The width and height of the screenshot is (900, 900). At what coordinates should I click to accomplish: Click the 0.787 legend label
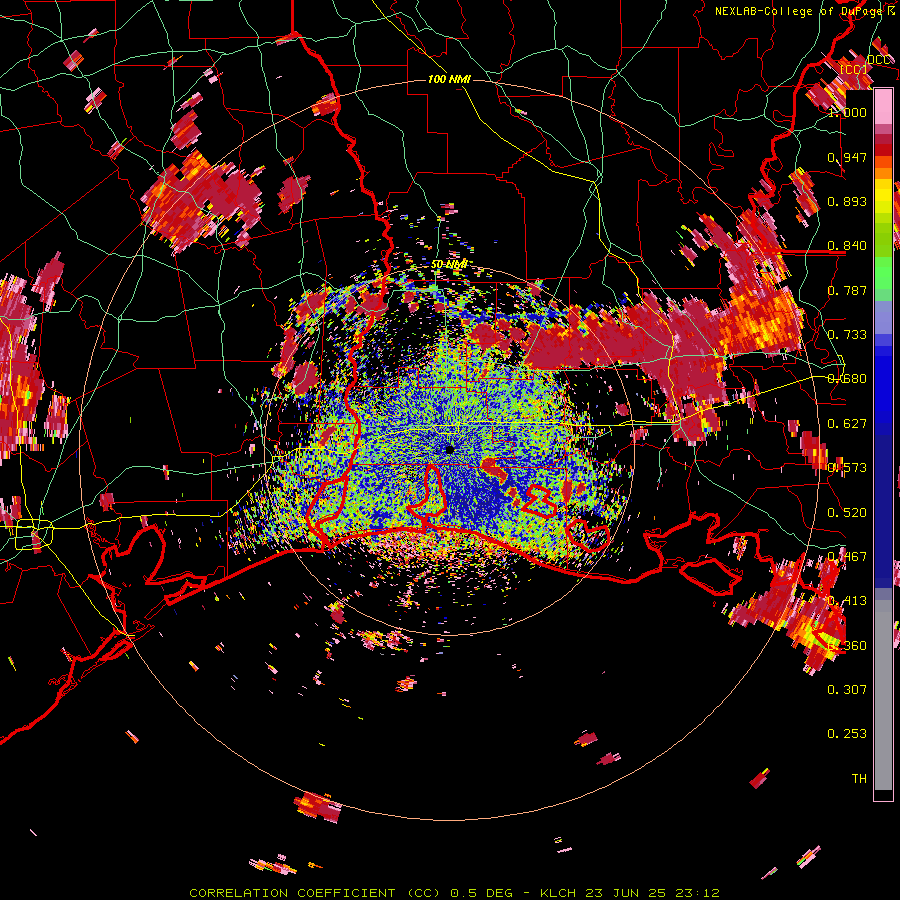(x=848, y=290)
